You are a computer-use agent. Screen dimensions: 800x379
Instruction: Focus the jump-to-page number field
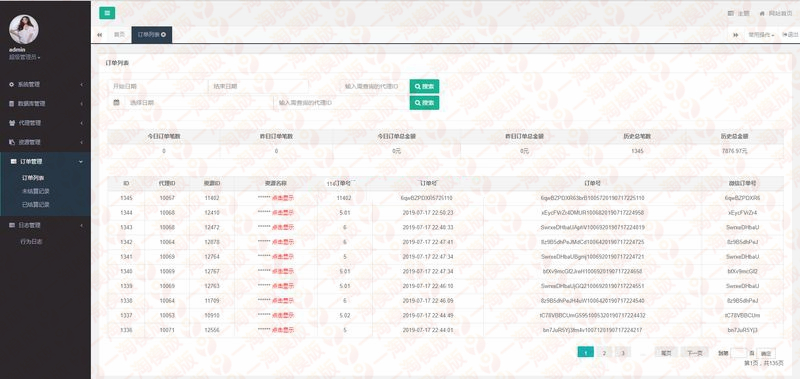tap(738, 352)
